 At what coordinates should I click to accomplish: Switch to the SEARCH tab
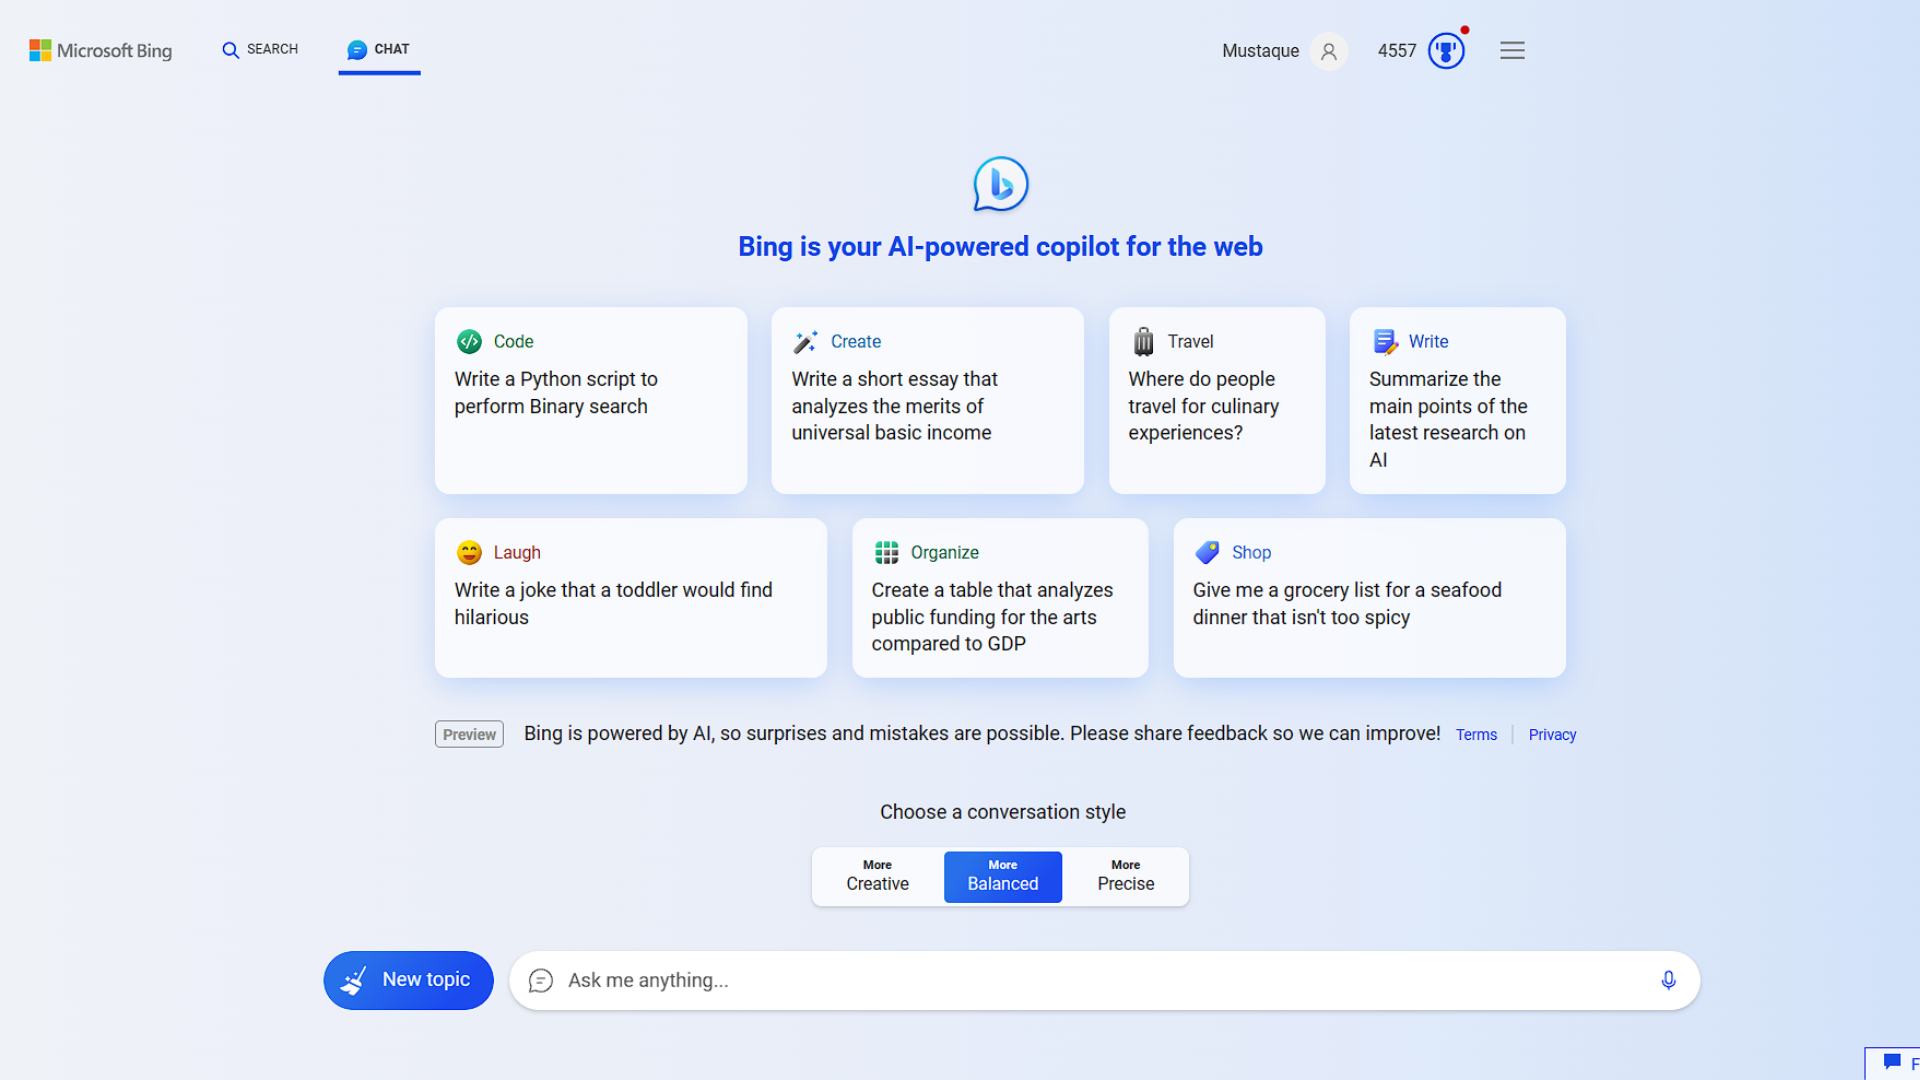260,49
